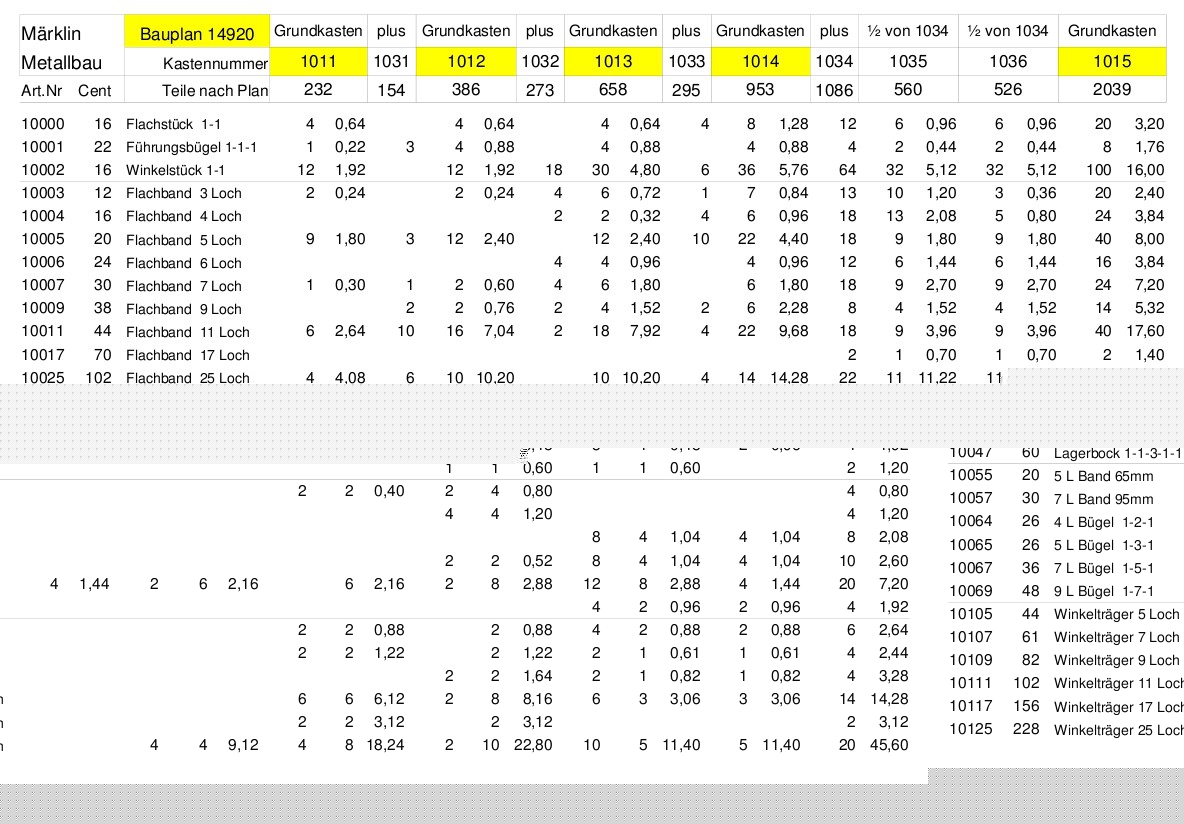Select the parts count "154"
The image size is (1184, 824).
391,90
